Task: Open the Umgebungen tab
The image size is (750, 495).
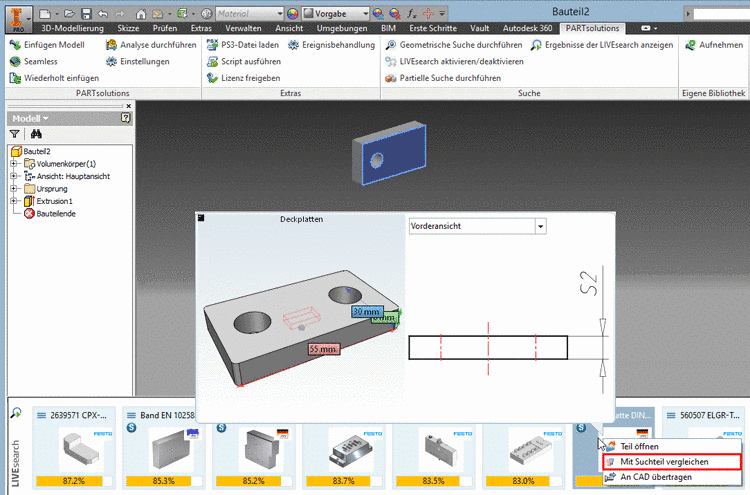Action: coord(342,28)
